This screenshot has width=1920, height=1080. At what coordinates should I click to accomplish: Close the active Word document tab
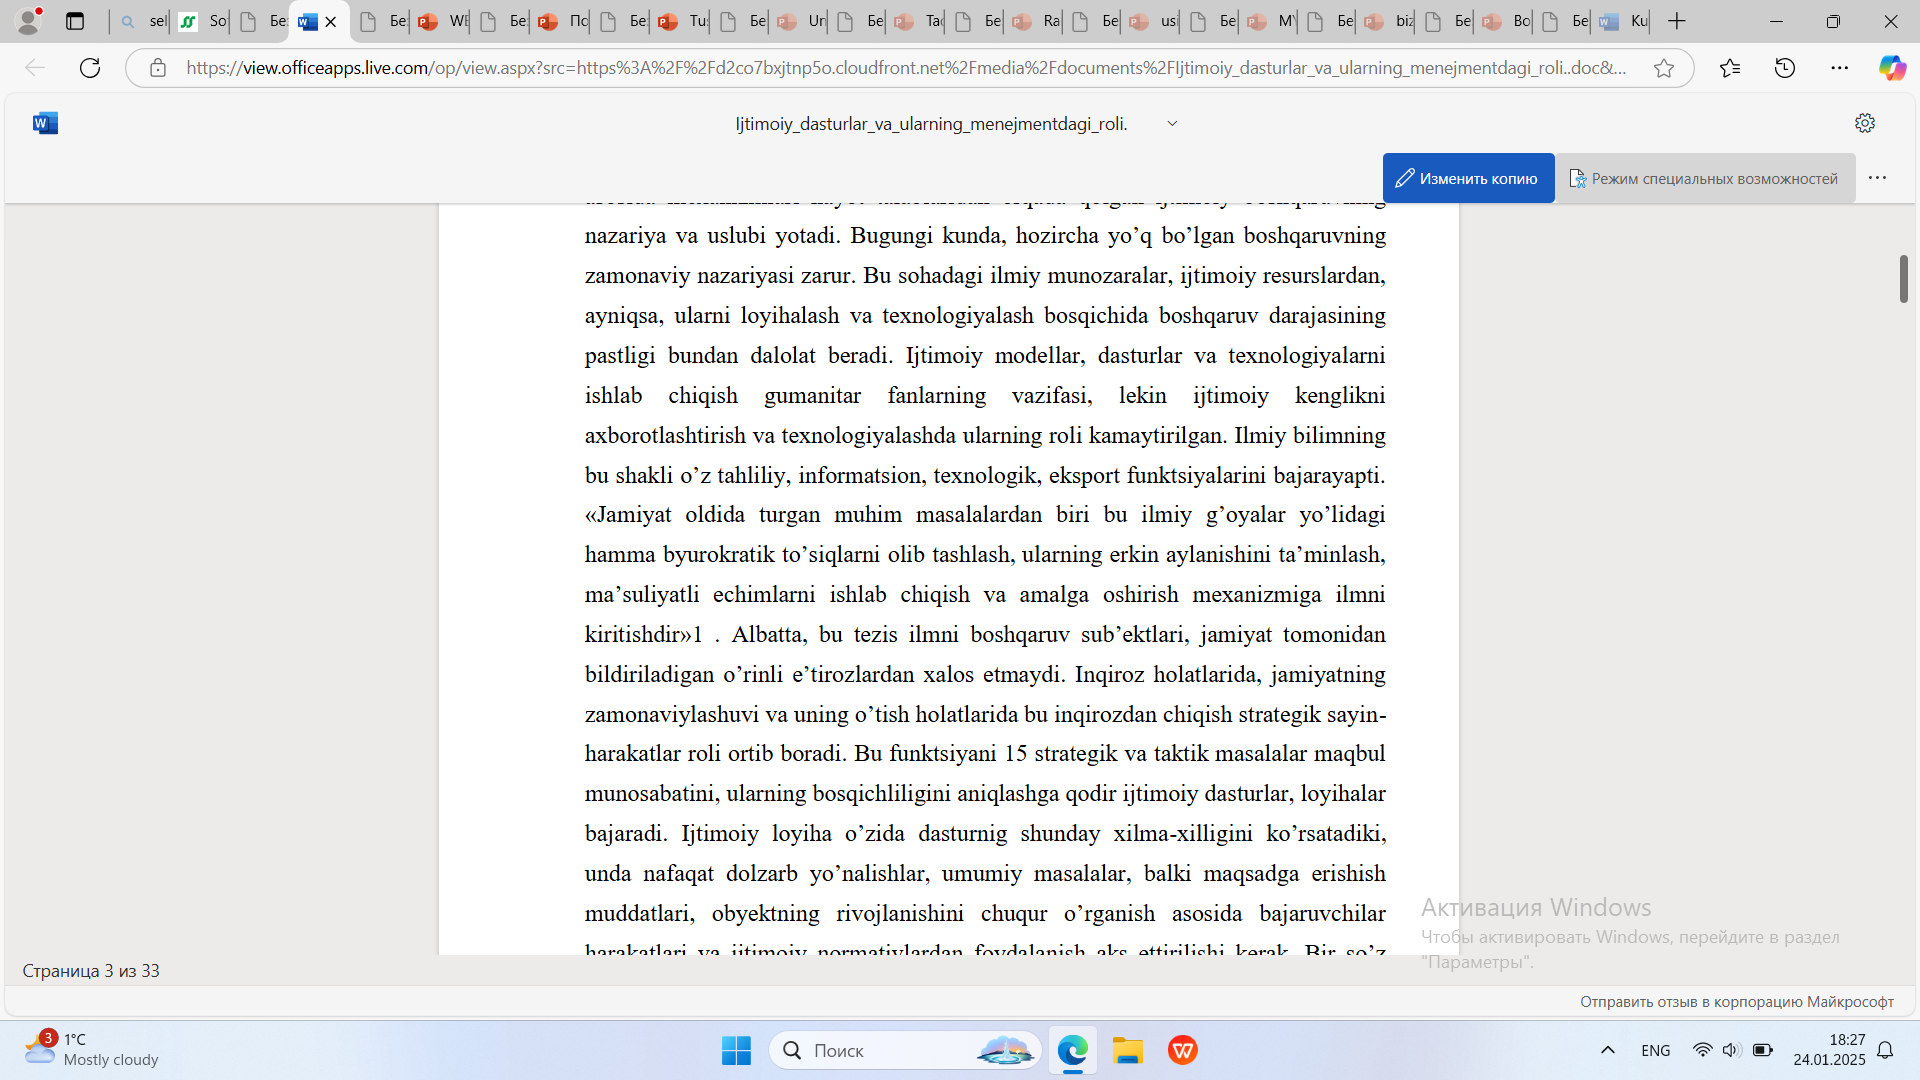[331, 22]
